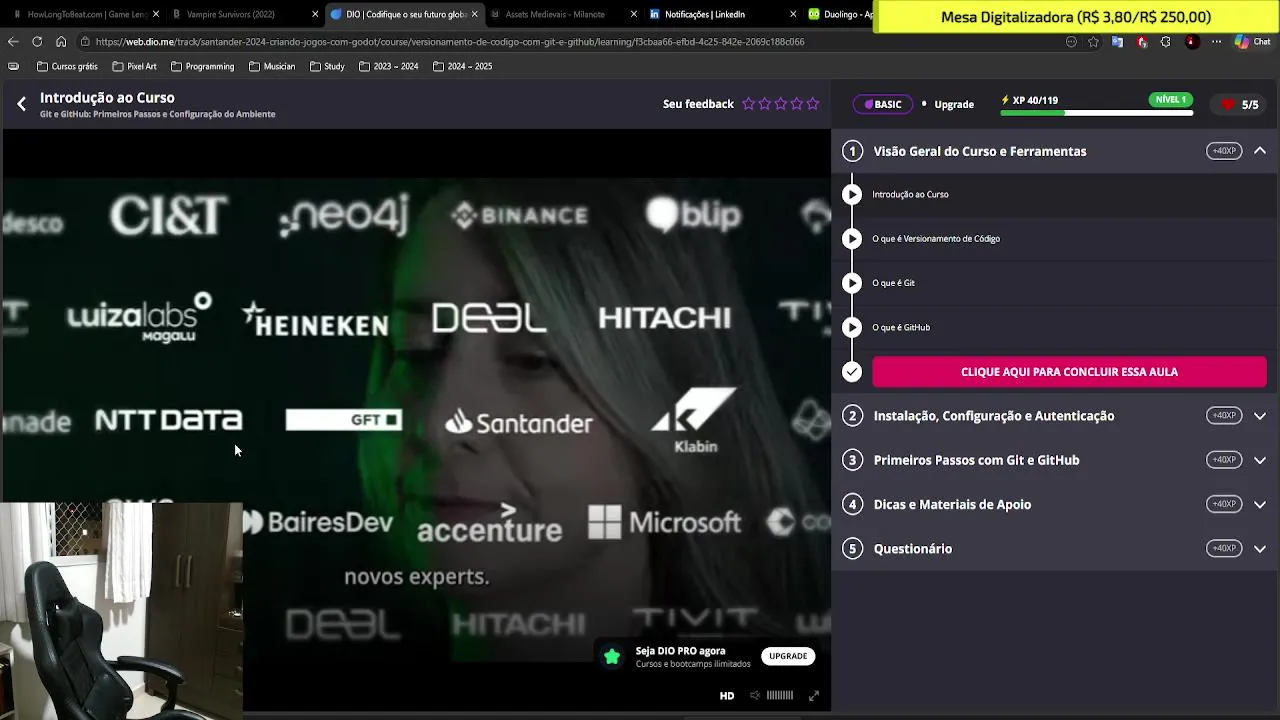Open the 'Pixel Art' bookmark folder
The height and width of the screenshot is (720, 1280).
134,67
